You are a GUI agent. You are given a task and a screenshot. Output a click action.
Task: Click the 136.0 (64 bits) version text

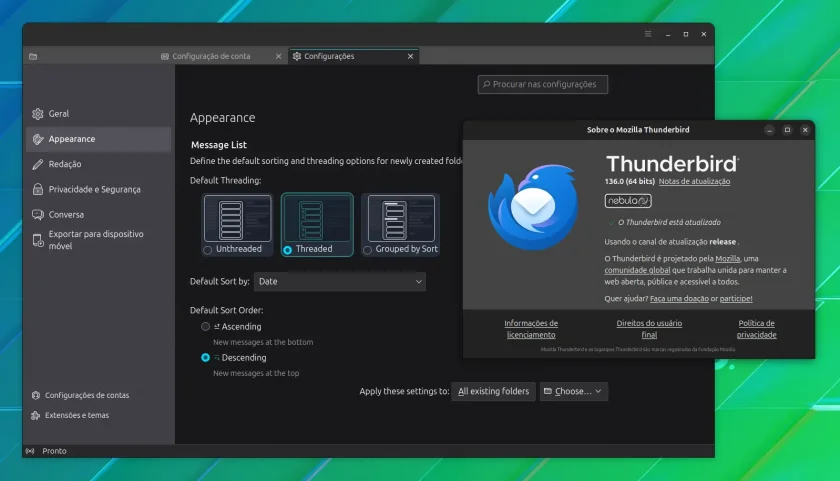coord(629,182)
